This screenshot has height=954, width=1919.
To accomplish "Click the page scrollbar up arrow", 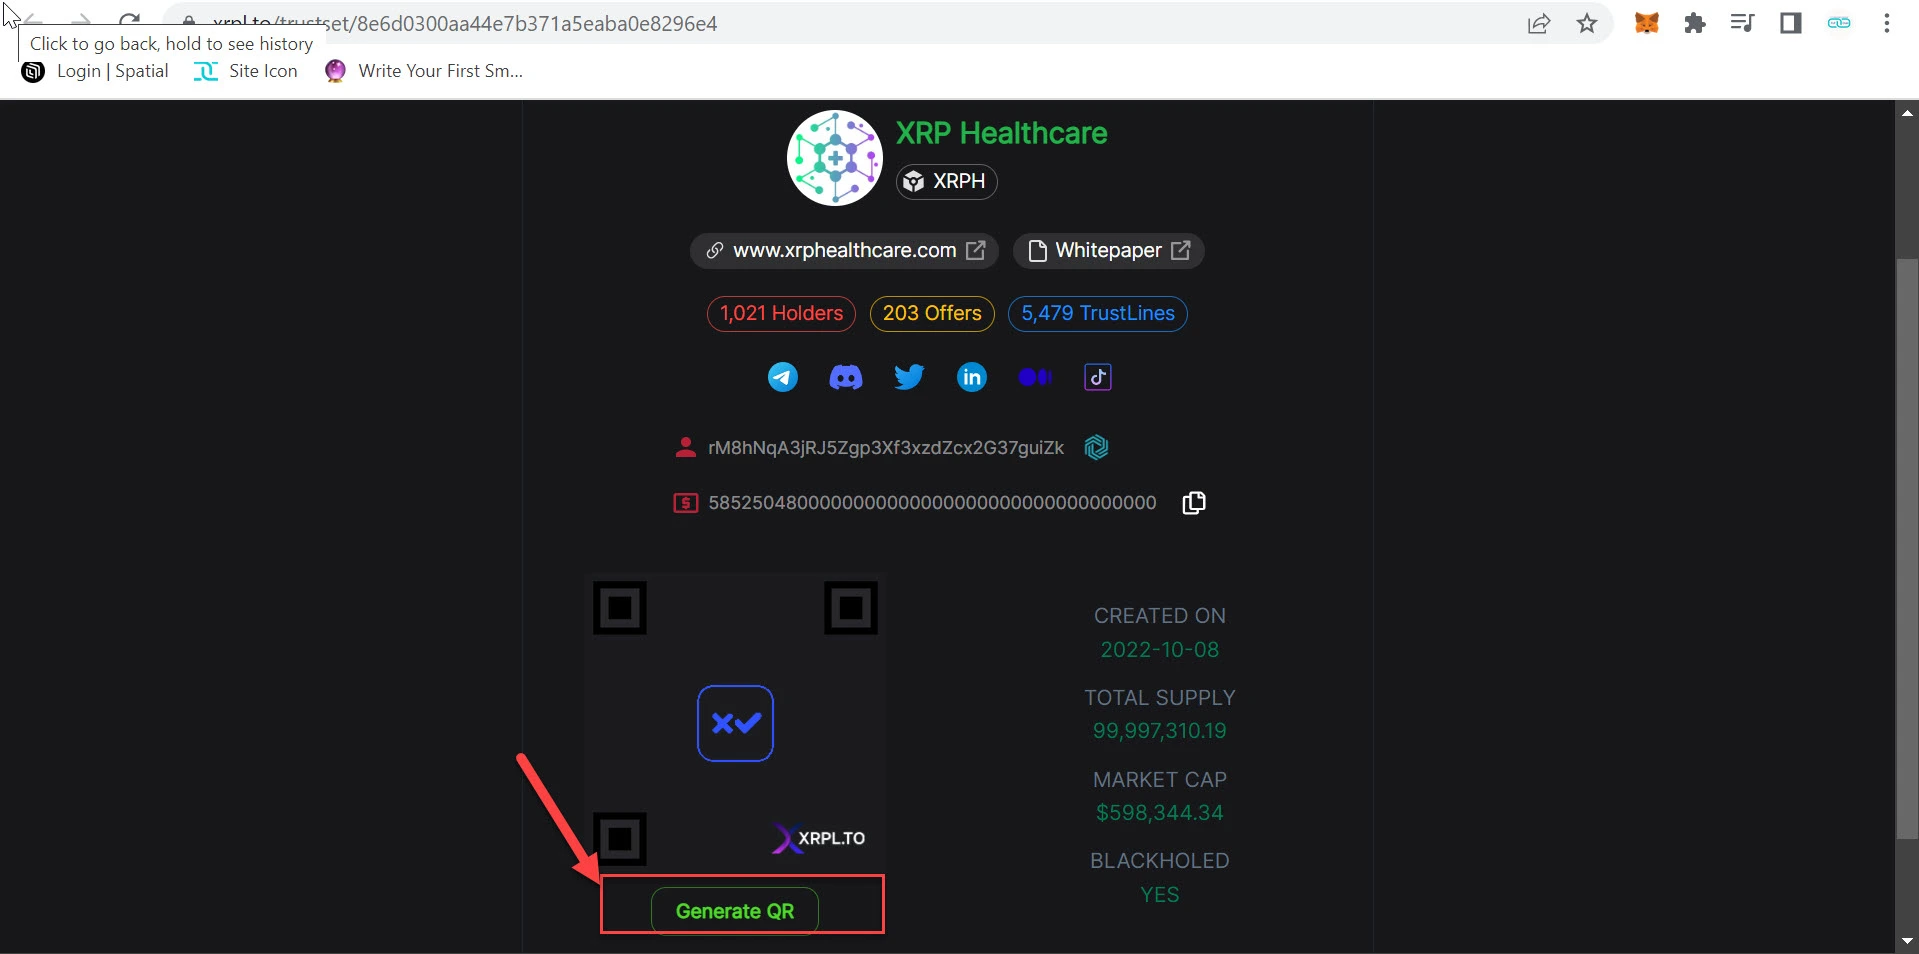I will point(1907,113).
